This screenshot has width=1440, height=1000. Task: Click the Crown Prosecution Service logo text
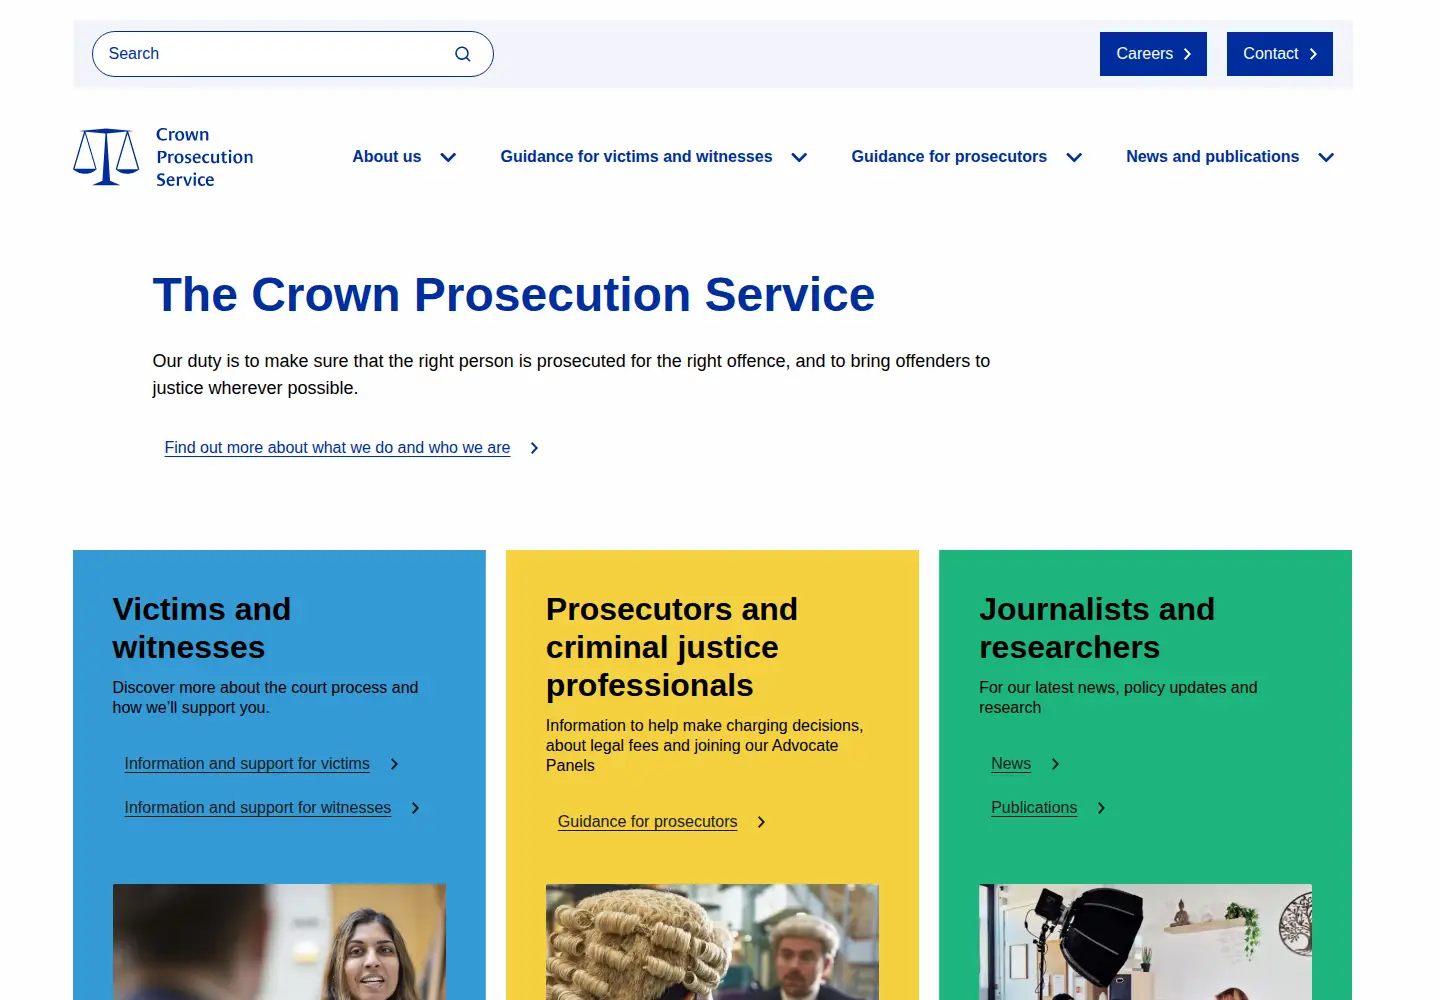point(205,157)
